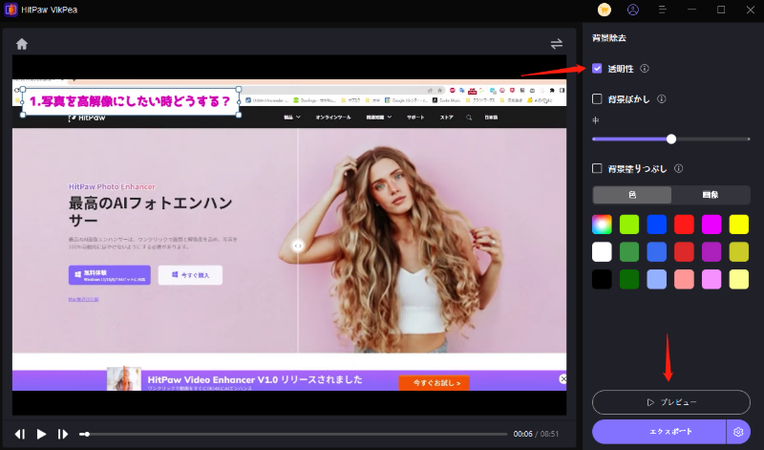Screen dimensions: 764x450
Task: Open the user account icon
Action: 633,10
